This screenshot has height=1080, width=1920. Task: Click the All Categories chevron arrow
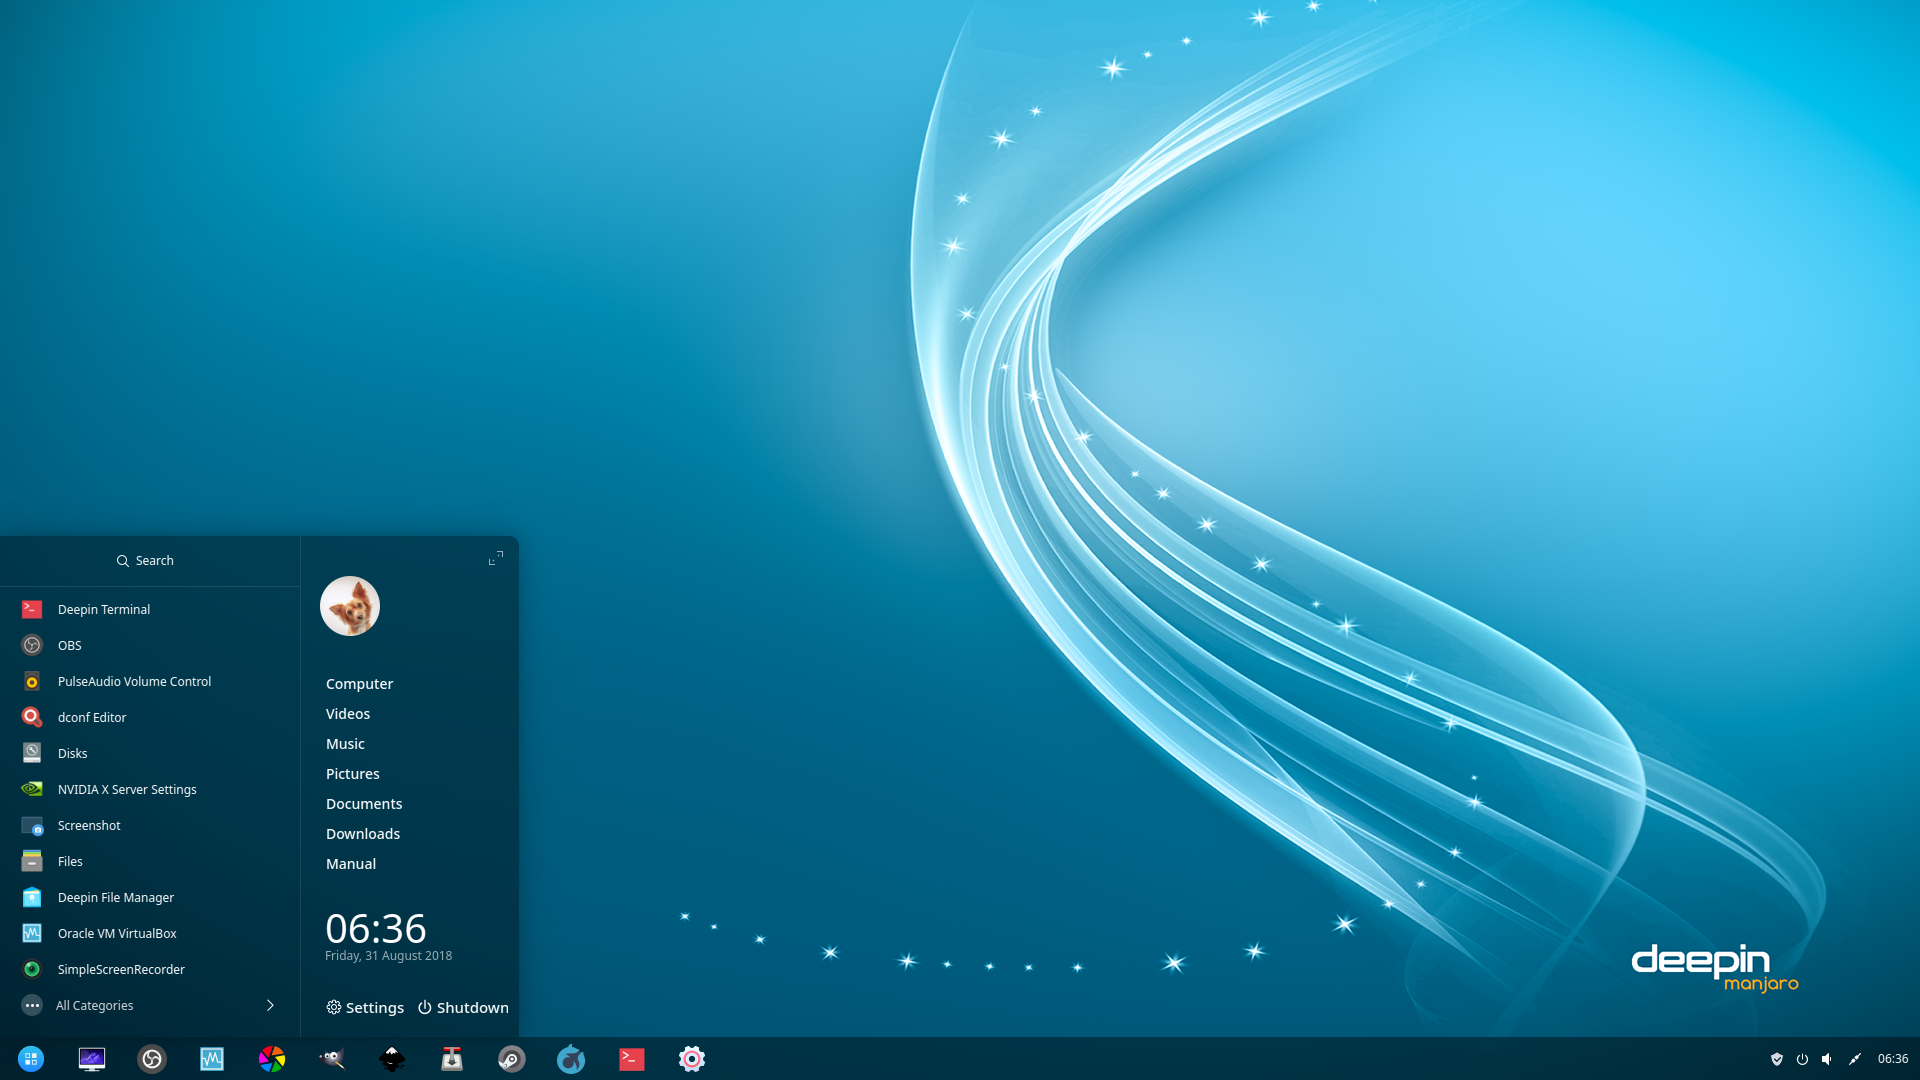point(270,1005)
